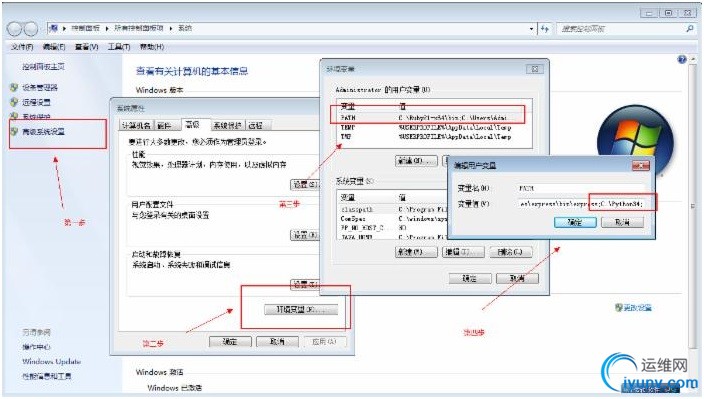Click 确定 in Environment Variables dialog
The image size is (704, 399).
pos(470,278)
